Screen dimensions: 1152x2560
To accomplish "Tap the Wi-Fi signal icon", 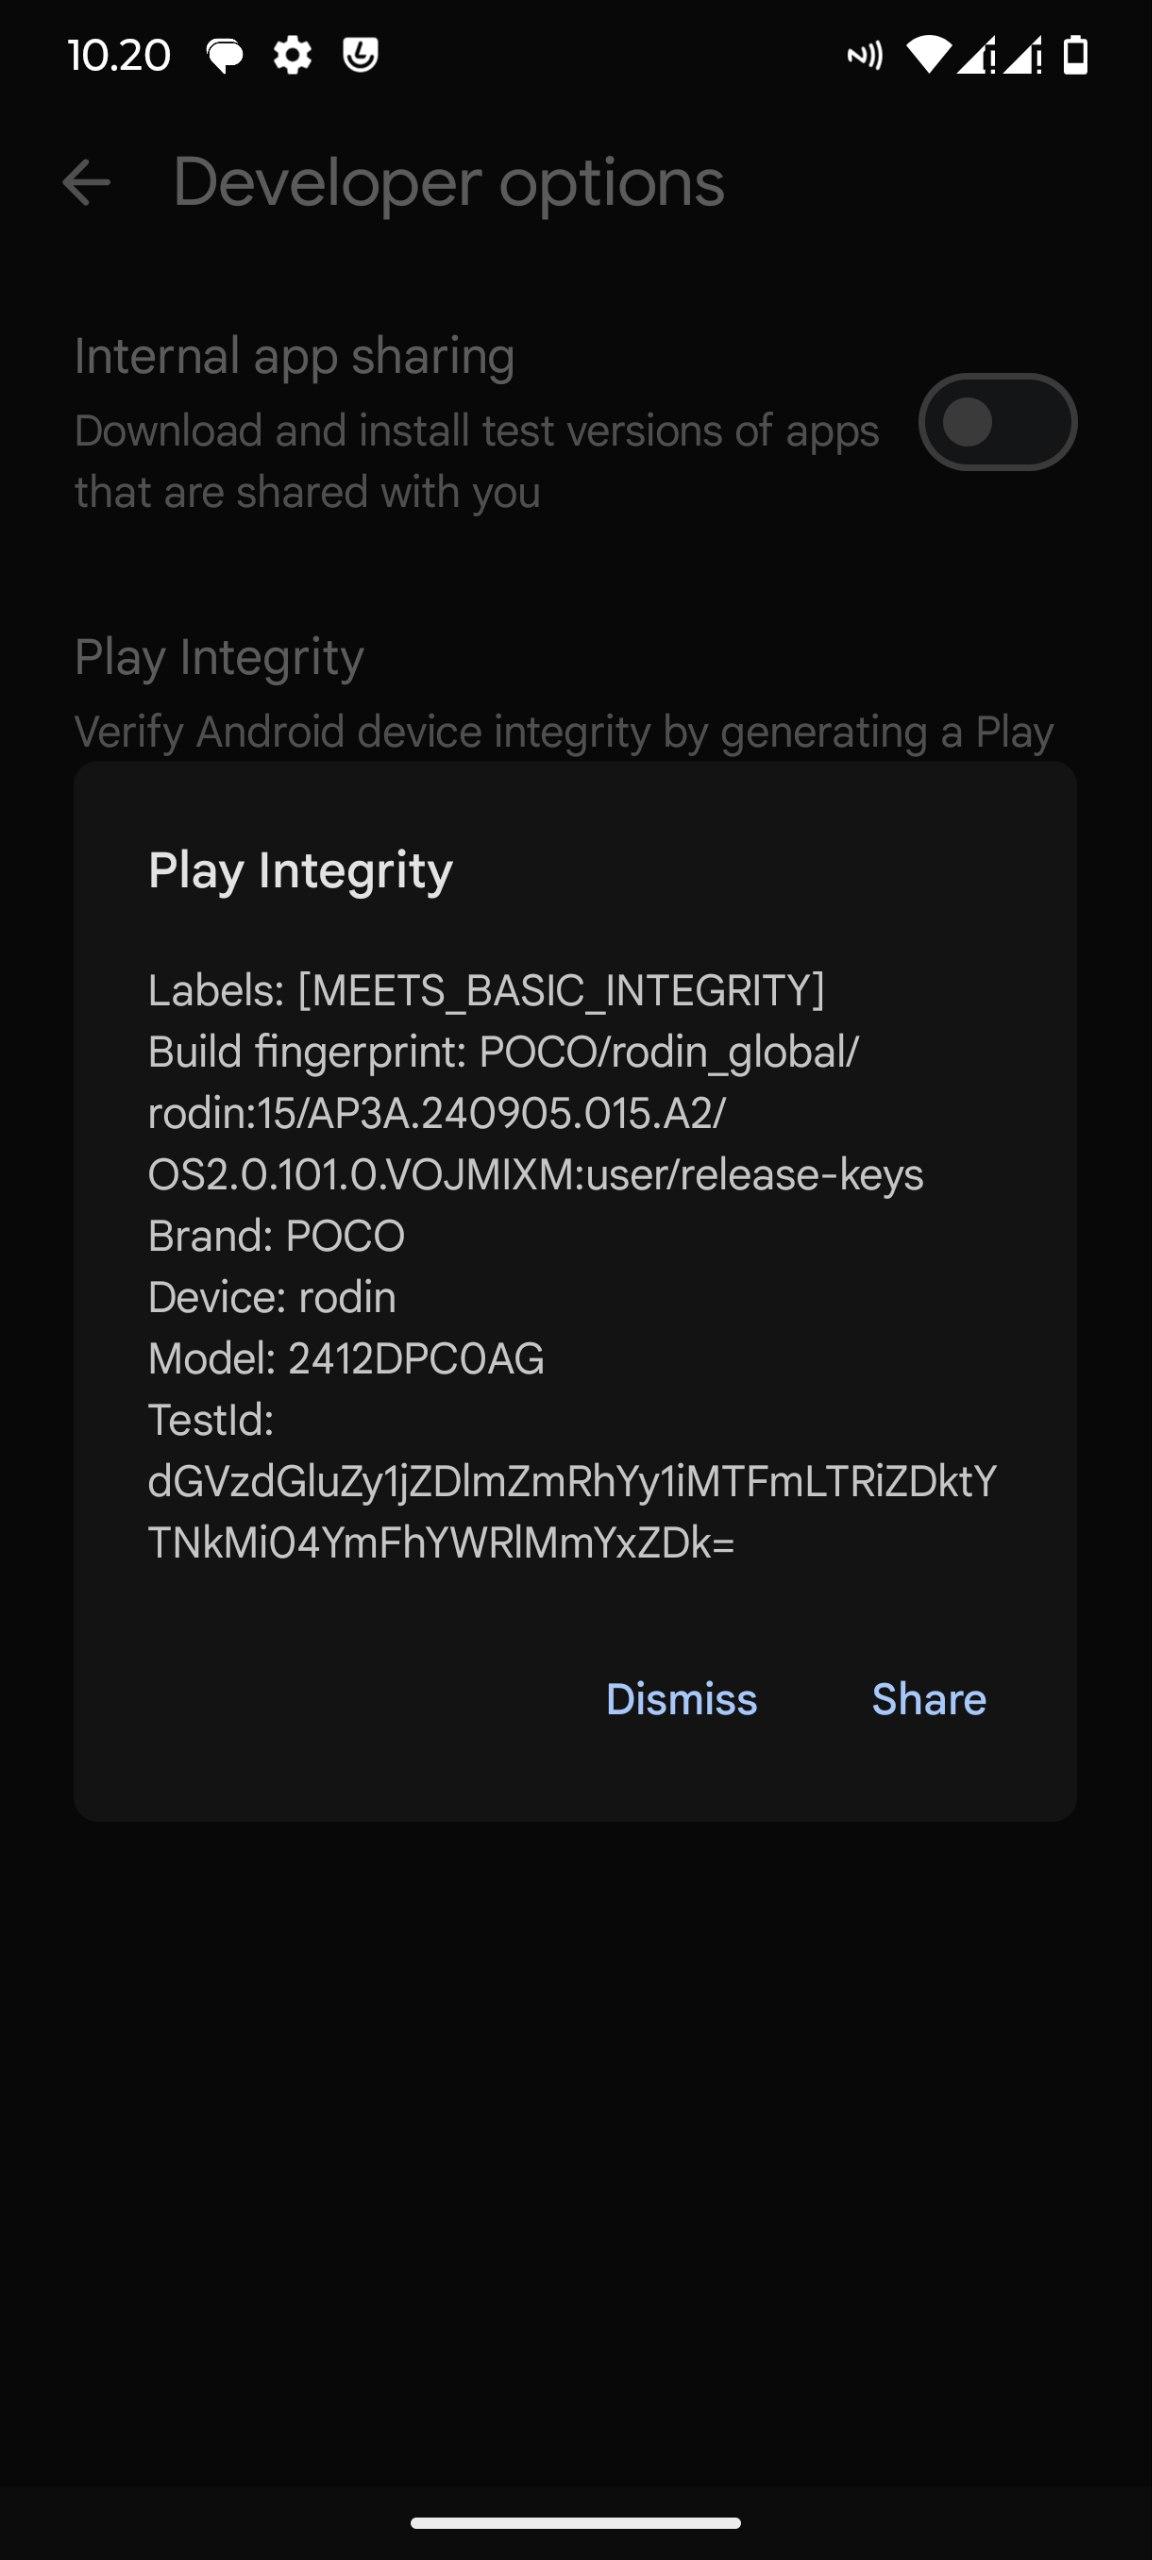I will pyautogui.click(x=928, y=56).
